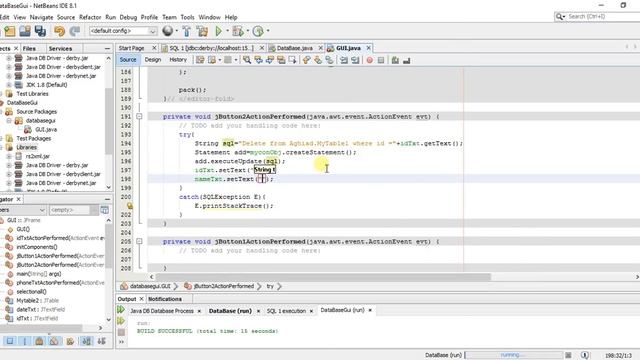Switch to the Design view button
Screen dimensions: 640x360
click(x=153, y=60)
